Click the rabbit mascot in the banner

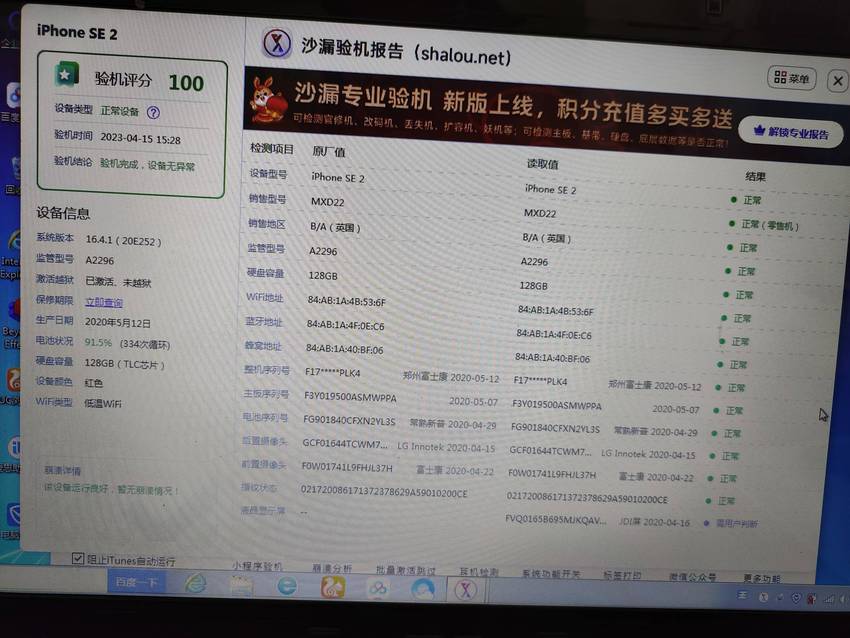(x=268, y=100)
